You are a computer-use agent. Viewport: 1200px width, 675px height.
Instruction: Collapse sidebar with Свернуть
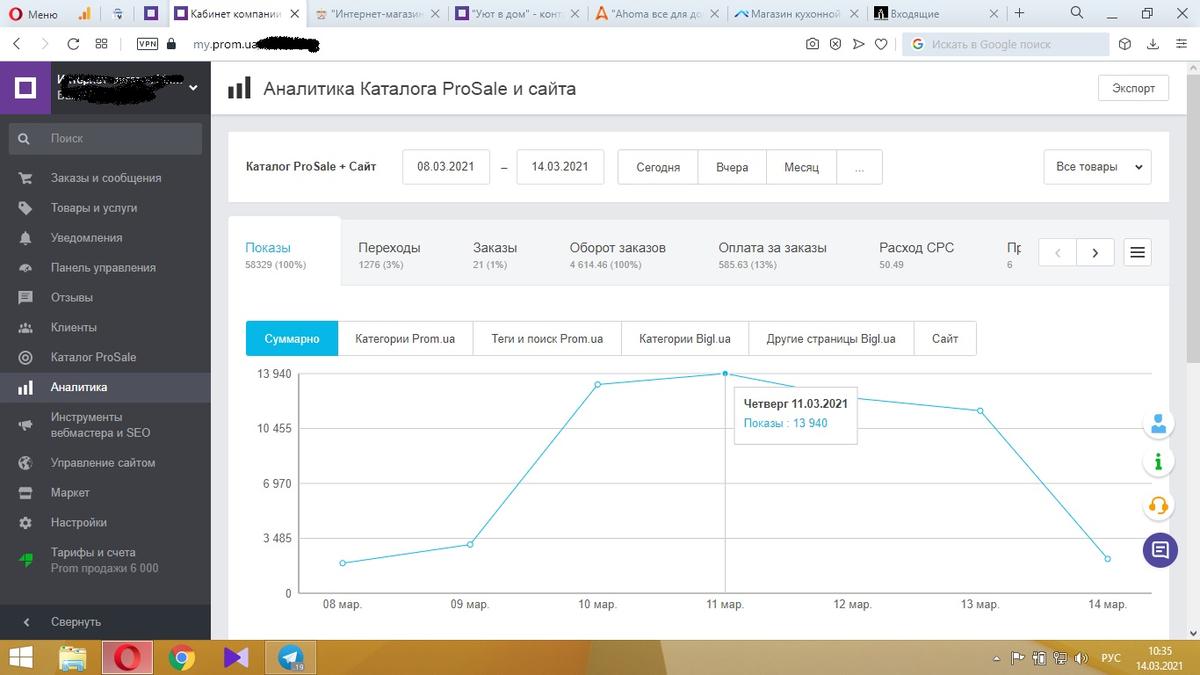click(106, 622)
